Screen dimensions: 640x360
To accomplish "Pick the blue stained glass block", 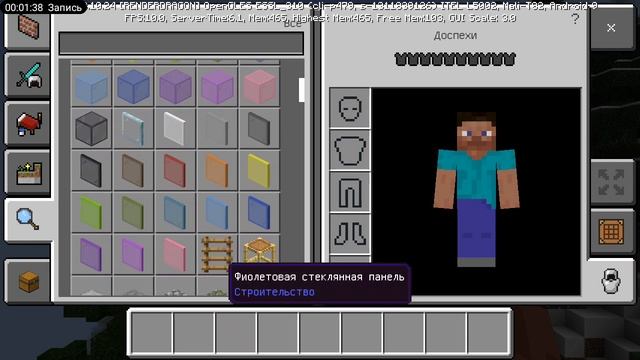I will coord(133,86).
